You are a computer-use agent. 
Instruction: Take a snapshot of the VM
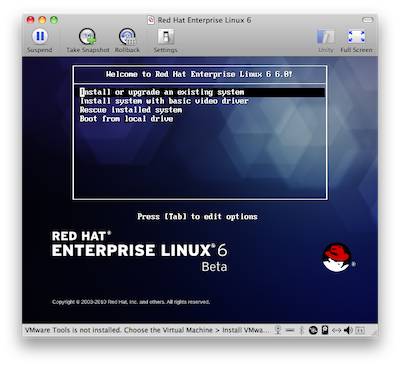pyautogui.click(x=88, y=40)
